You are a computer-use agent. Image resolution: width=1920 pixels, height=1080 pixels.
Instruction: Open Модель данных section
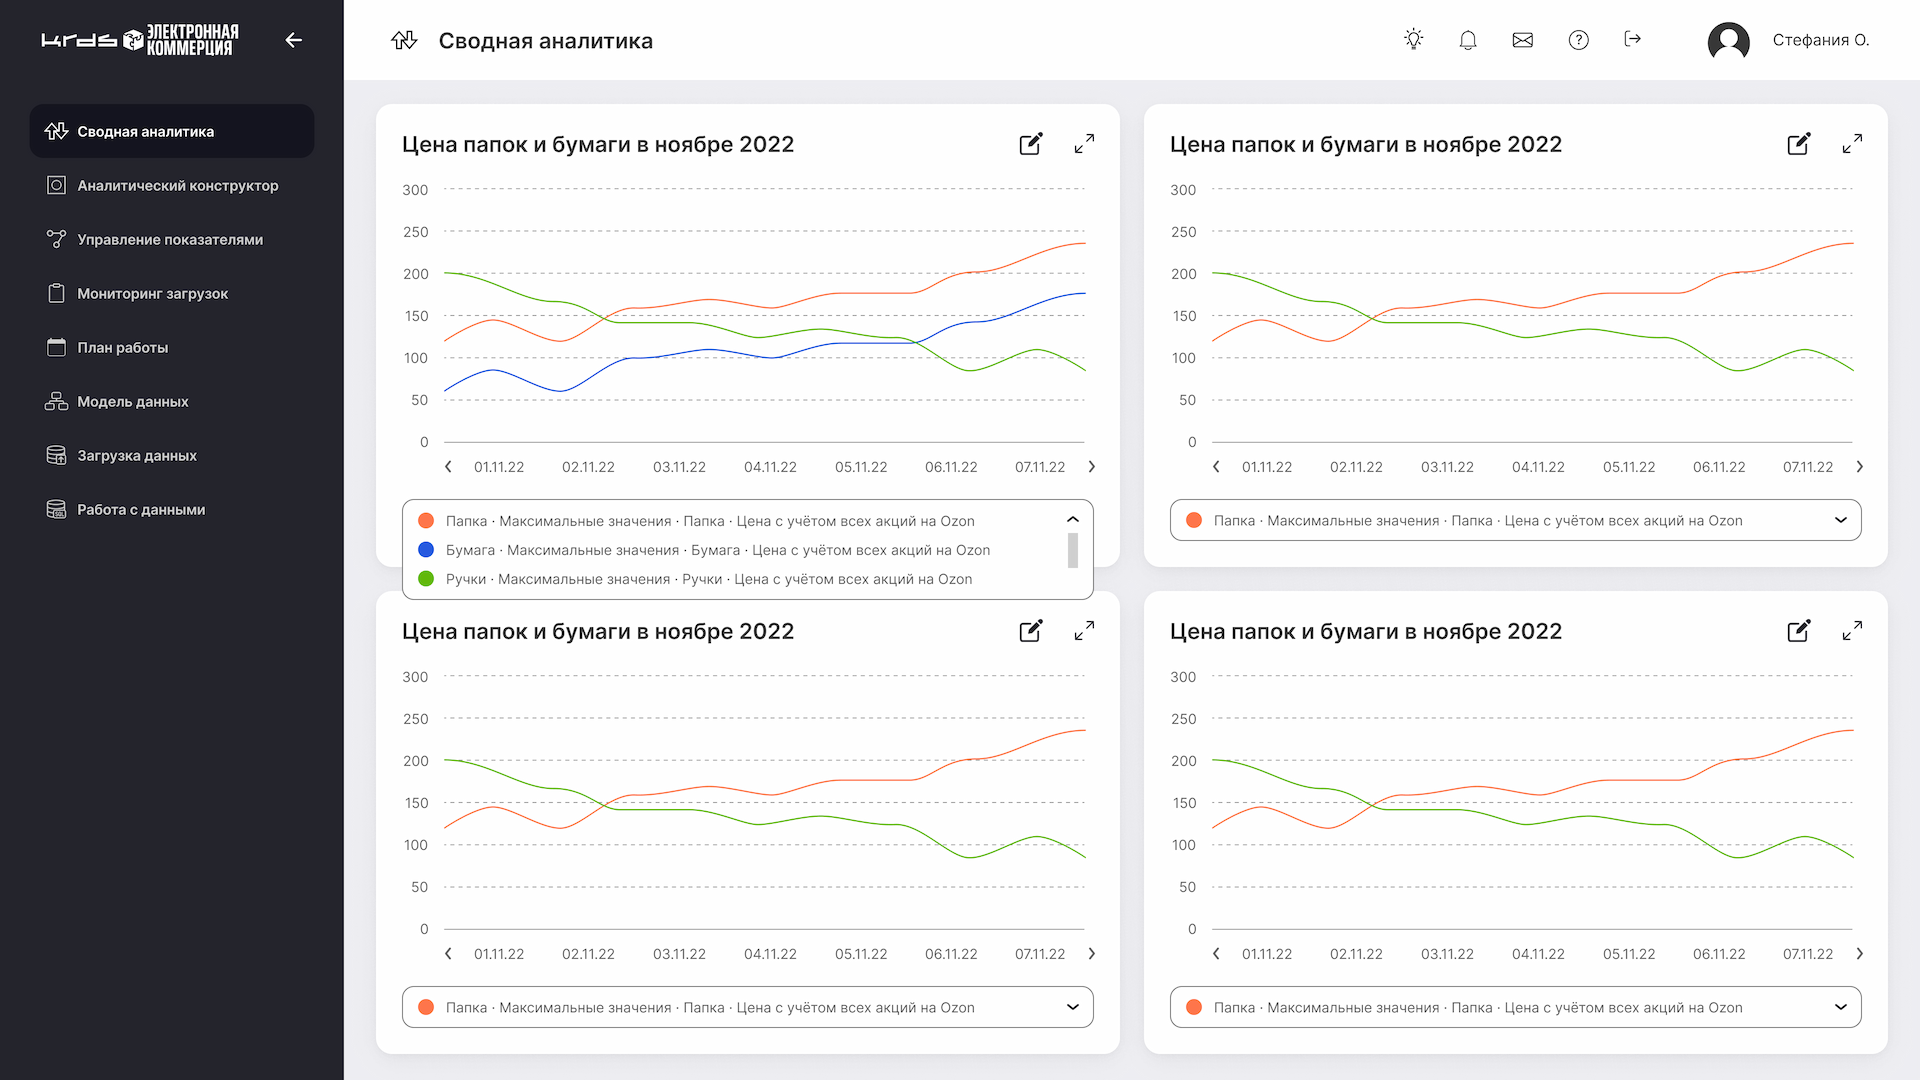pos(132,402)
